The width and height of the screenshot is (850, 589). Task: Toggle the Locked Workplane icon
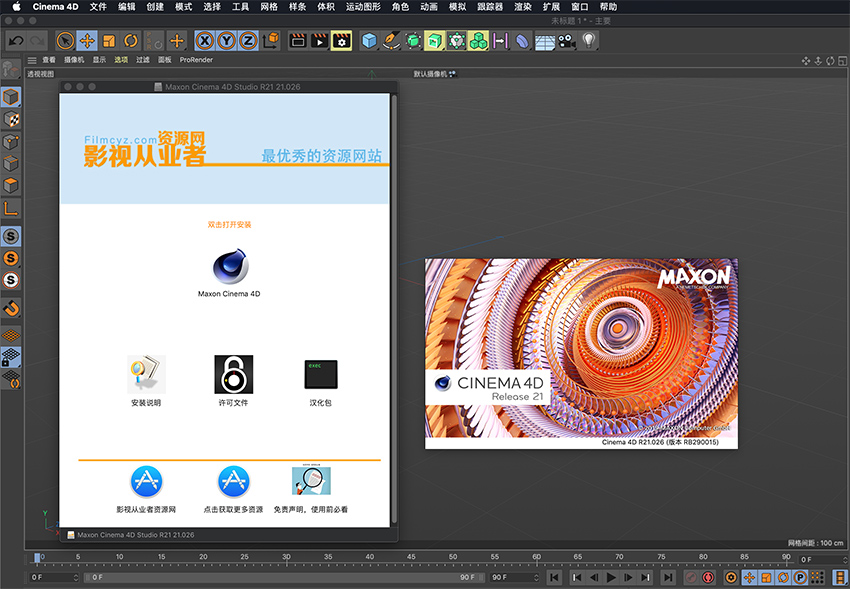point(11,357)
